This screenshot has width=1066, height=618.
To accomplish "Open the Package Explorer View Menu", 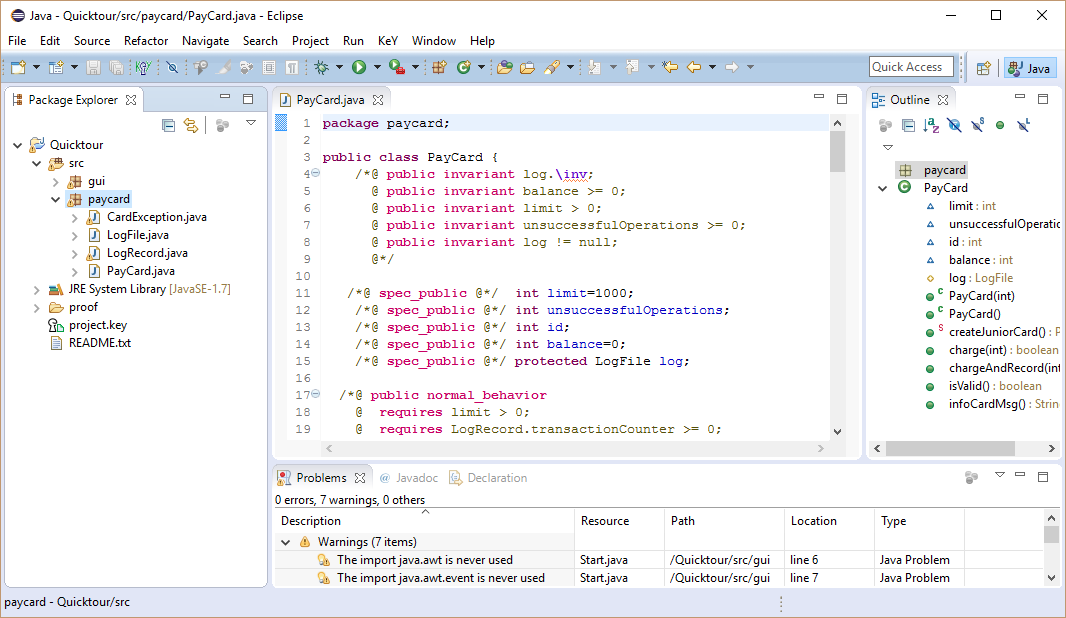I will point(251,123).
